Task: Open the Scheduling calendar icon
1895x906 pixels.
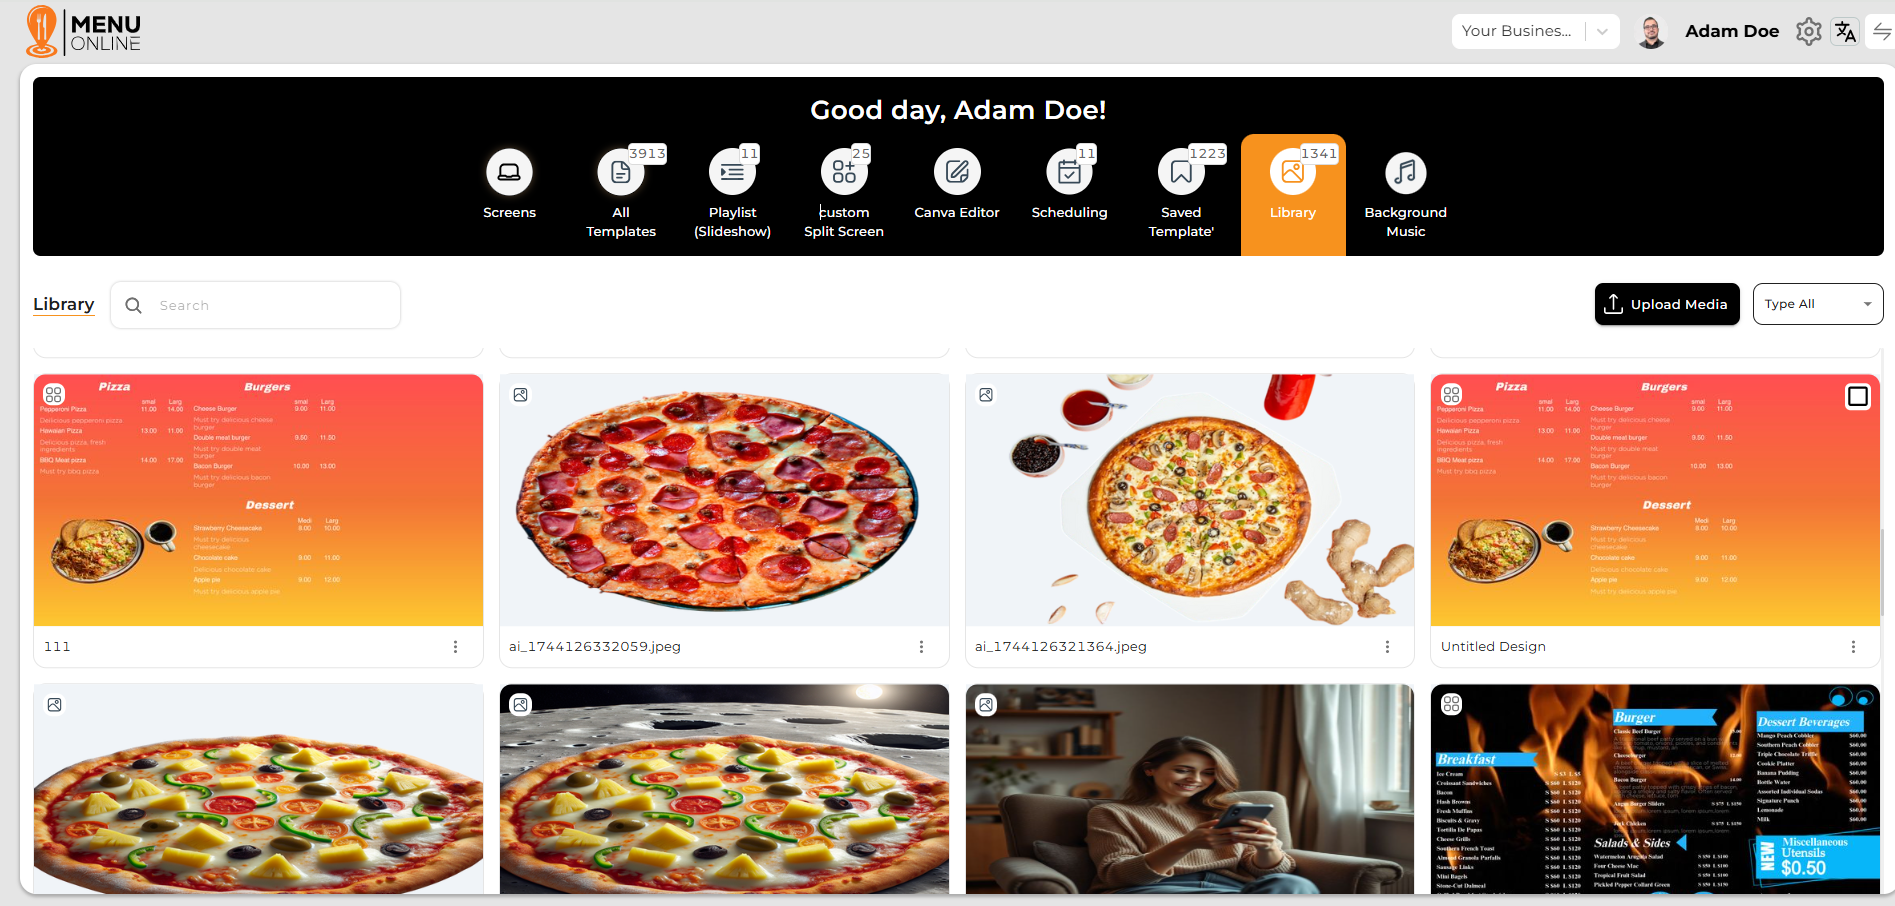Action: pos(1069,172)
